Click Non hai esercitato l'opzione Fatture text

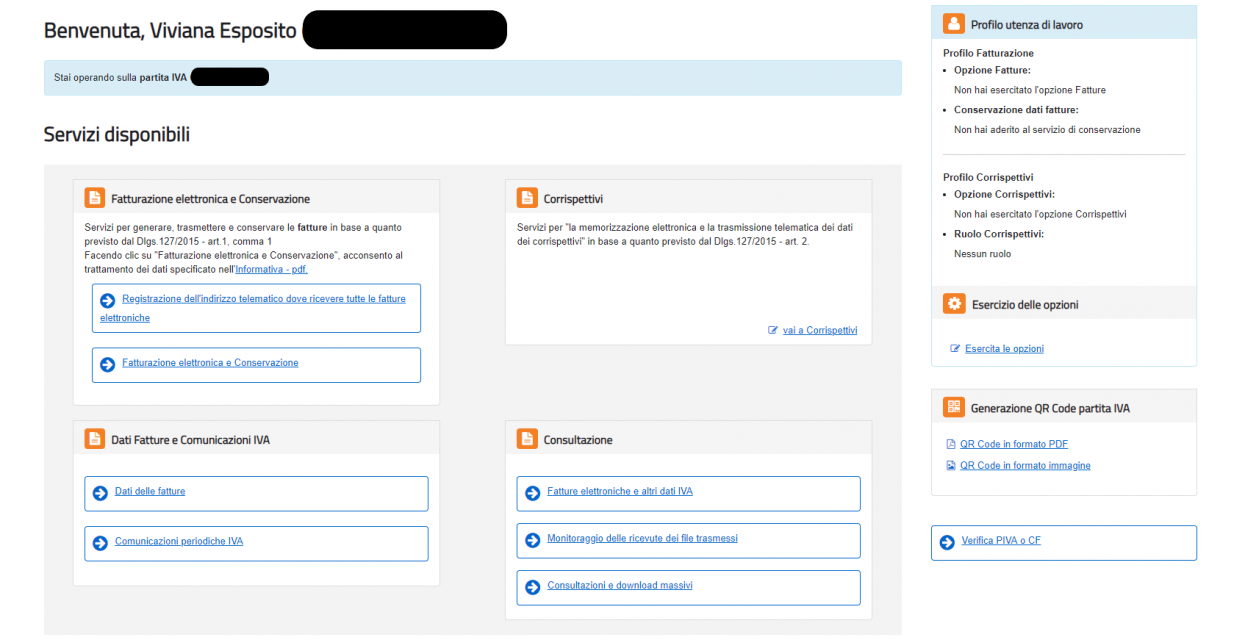(x=1030, y=90)
